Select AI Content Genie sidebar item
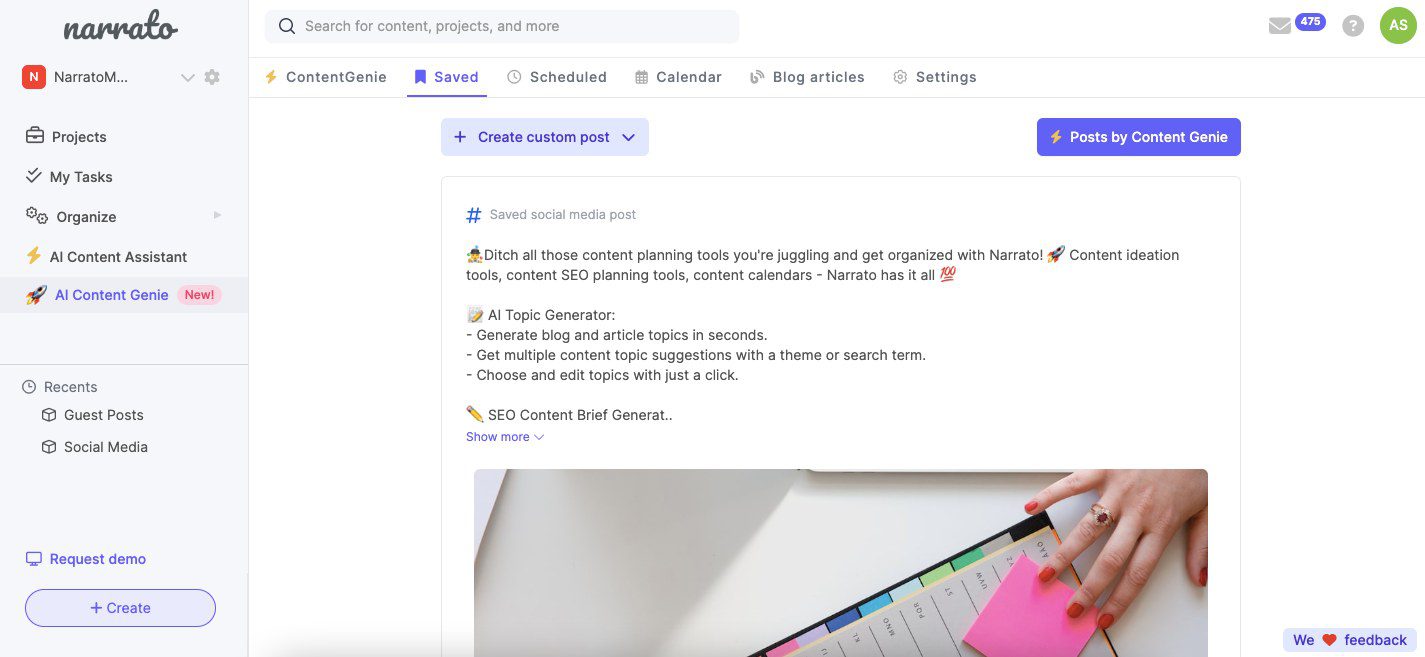This screenshot has height=657, width=1425. (124, 295)
